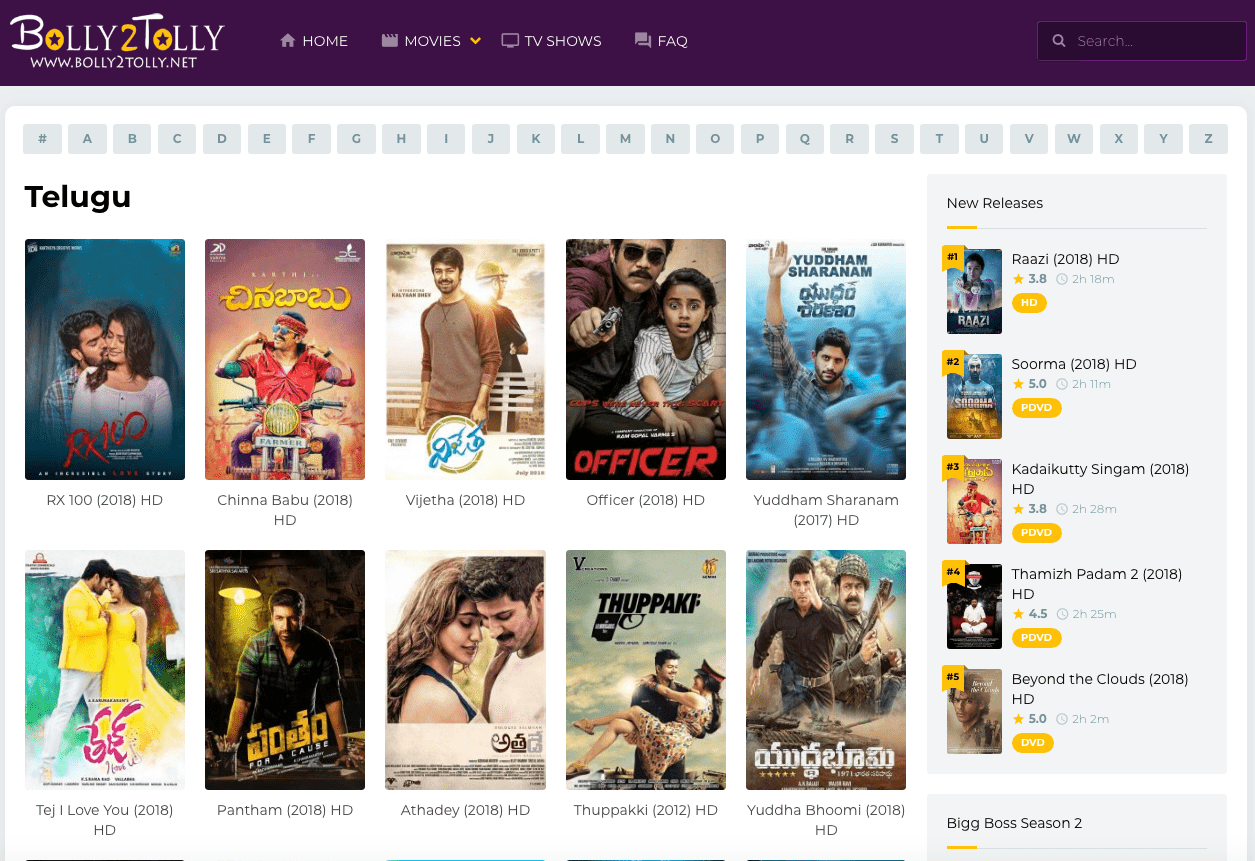Image resolution: width=1255 pixels, height=861 pixels.
Task: Open Soorma (2018) HD in New Releases
Action: (1074, 364)
